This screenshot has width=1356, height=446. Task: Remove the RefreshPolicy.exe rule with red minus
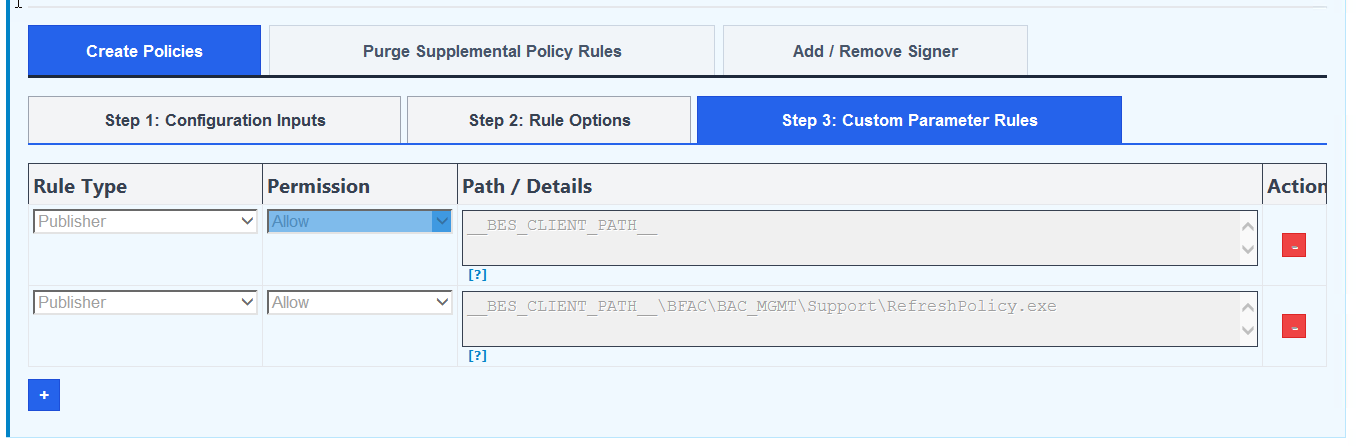tap(1294, 326)
